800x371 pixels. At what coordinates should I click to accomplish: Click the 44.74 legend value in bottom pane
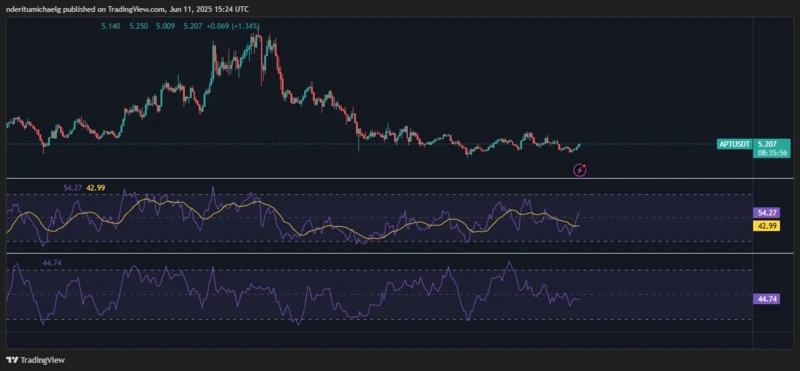pyautogui.click(x=51, y=263)
